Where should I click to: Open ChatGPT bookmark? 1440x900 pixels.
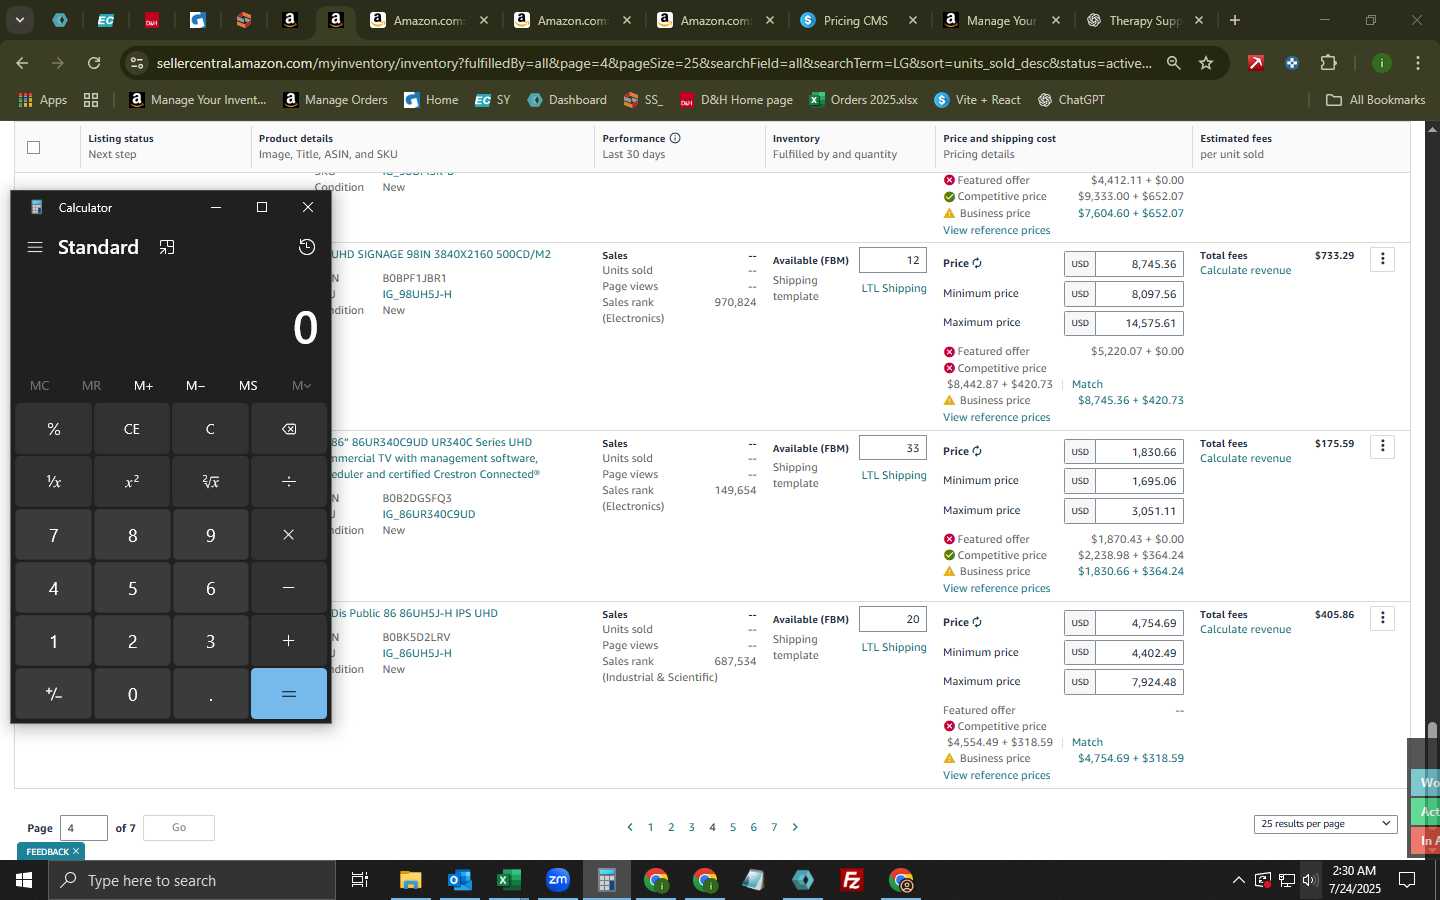1071,100
